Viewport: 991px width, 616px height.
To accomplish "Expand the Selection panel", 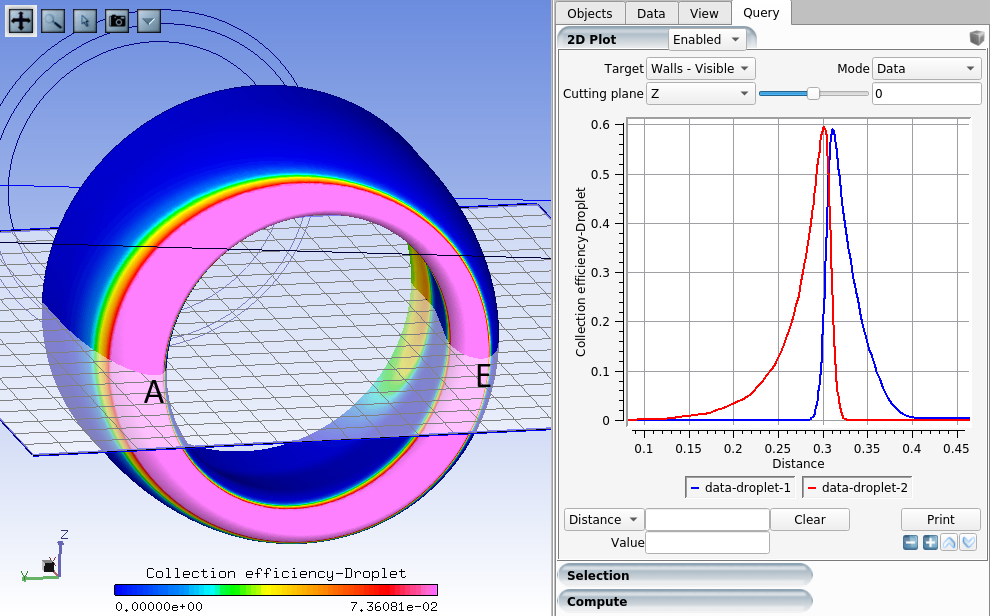I will click(684, 575).
